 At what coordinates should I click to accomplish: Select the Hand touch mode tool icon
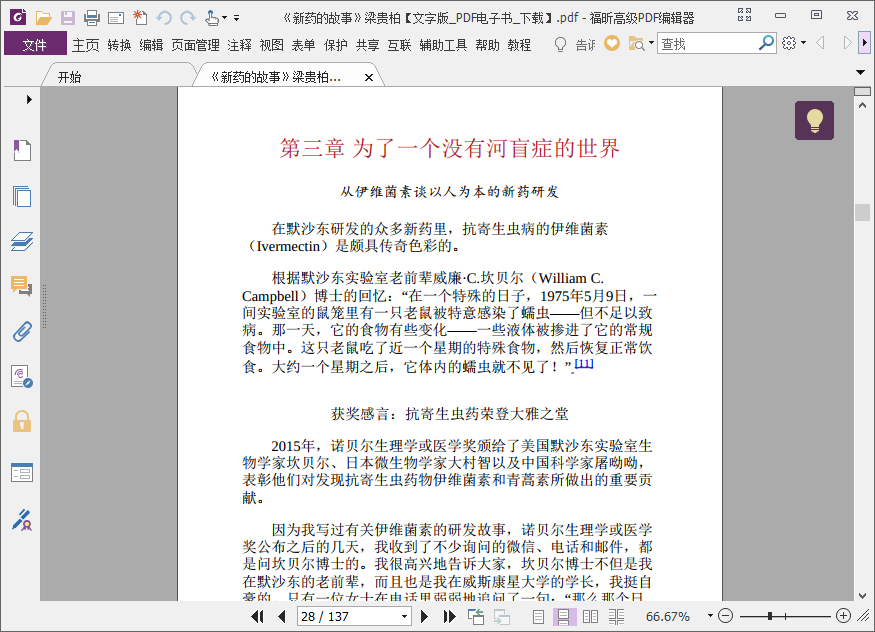211,18
